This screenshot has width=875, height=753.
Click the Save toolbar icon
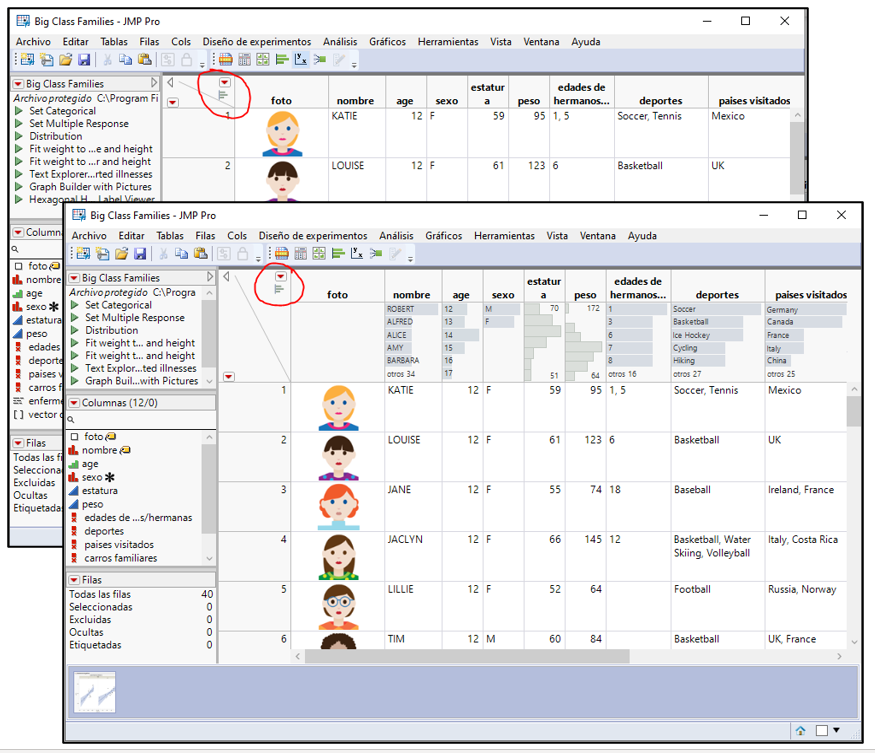tap(141, 254)
